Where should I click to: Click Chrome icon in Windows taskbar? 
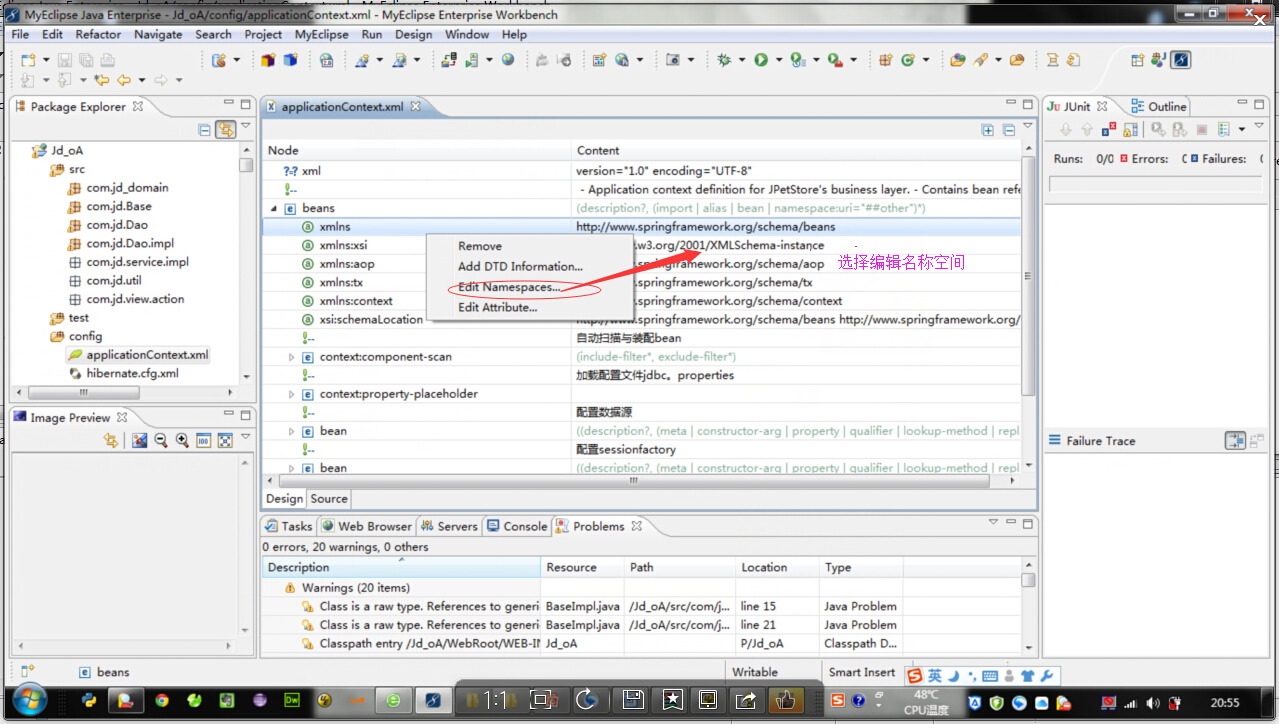coord(162,701)
